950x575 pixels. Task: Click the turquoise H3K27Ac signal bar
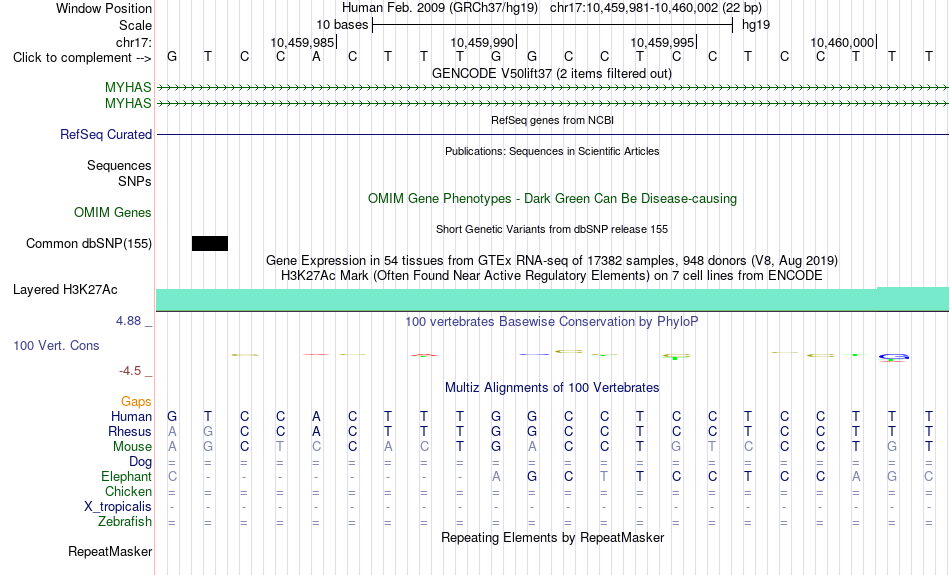point(553,299)
